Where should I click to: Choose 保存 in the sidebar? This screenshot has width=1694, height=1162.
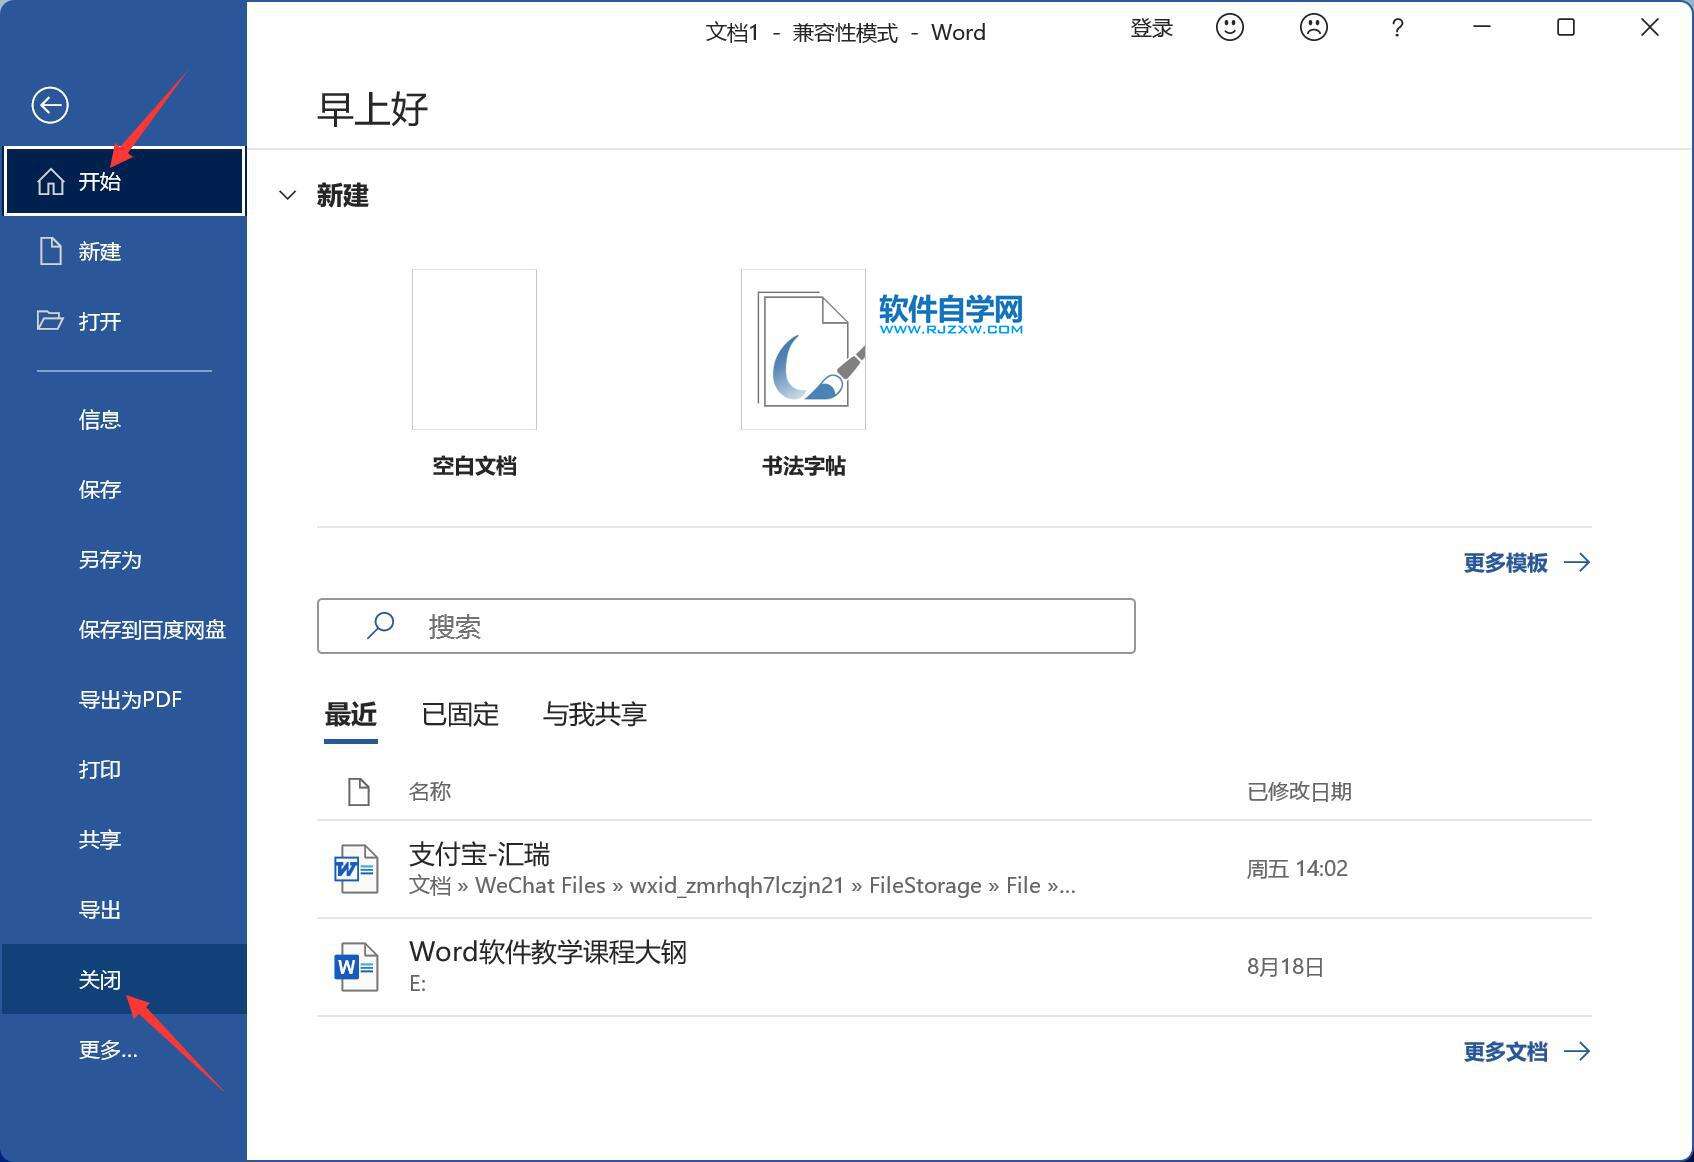pyautogui.click(x=124, y=490)
